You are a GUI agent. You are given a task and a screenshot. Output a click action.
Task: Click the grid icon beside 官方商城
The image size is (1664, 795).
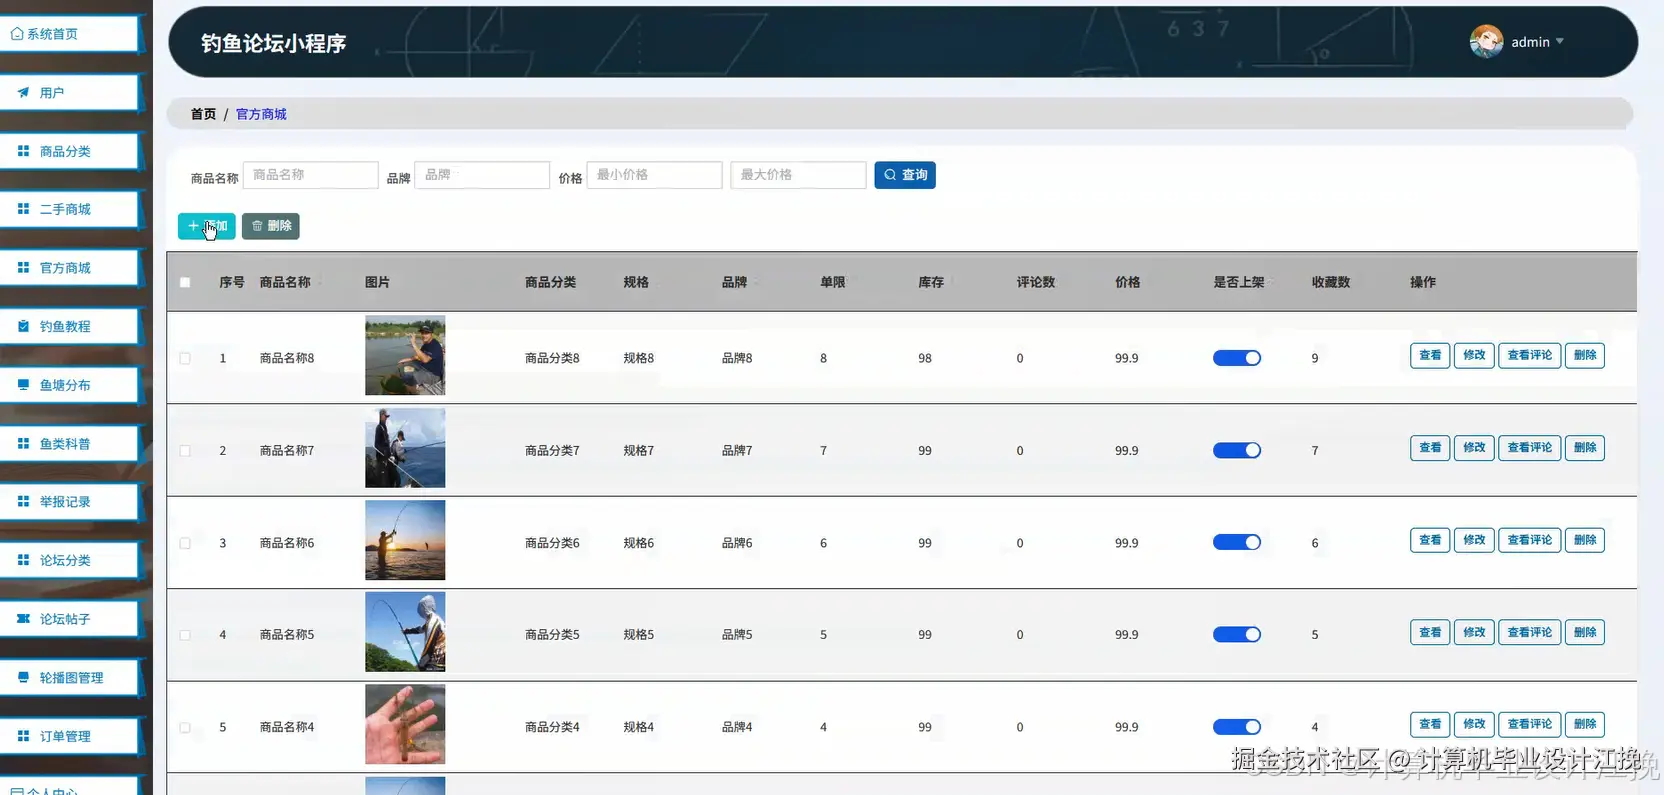pyautogui.click(x=23, y=267)
